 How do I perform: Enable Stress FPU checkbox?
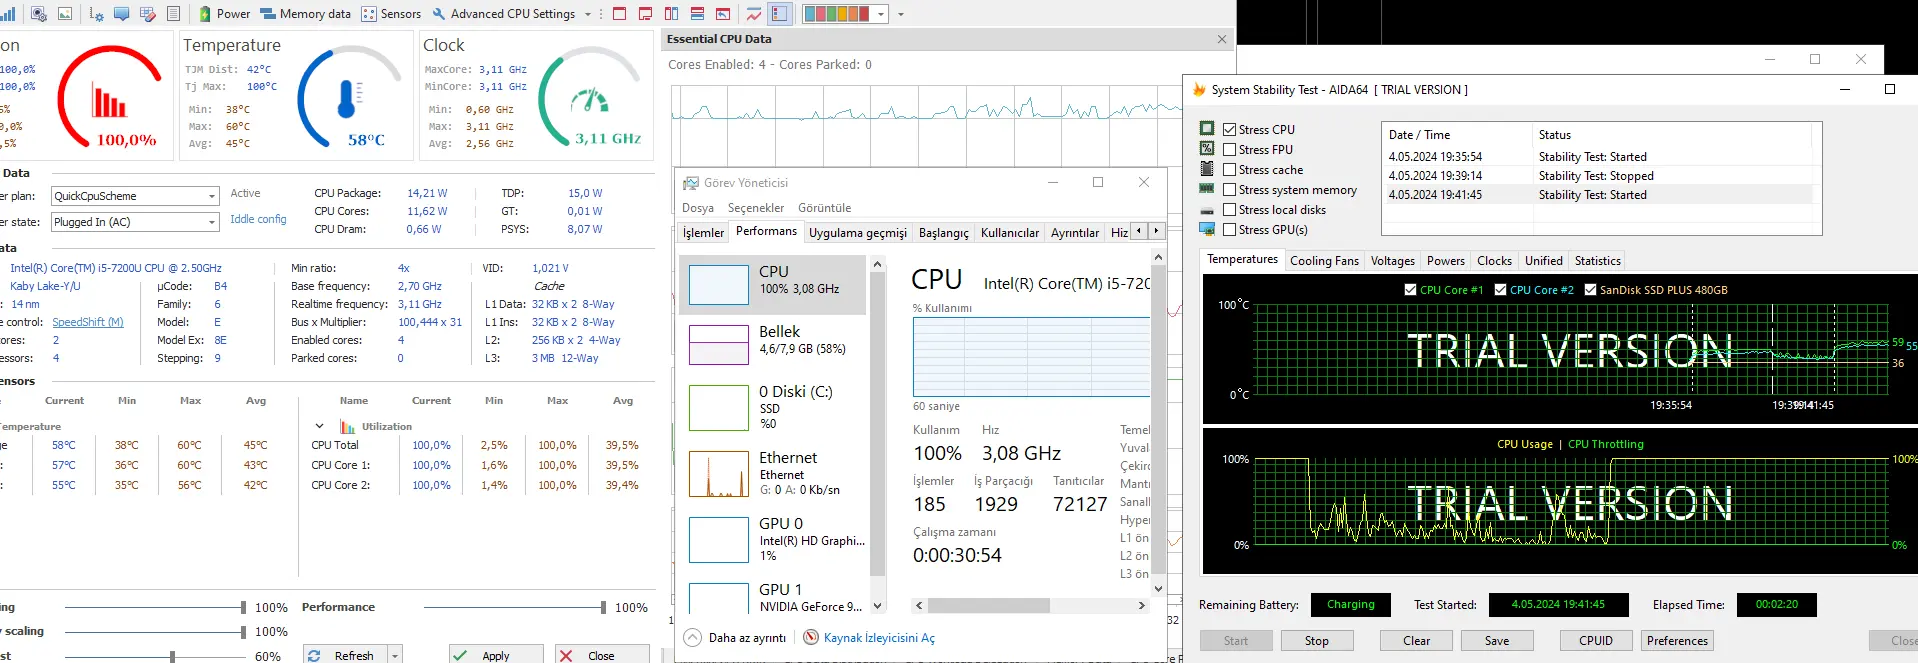click(x=1229, y=149)
